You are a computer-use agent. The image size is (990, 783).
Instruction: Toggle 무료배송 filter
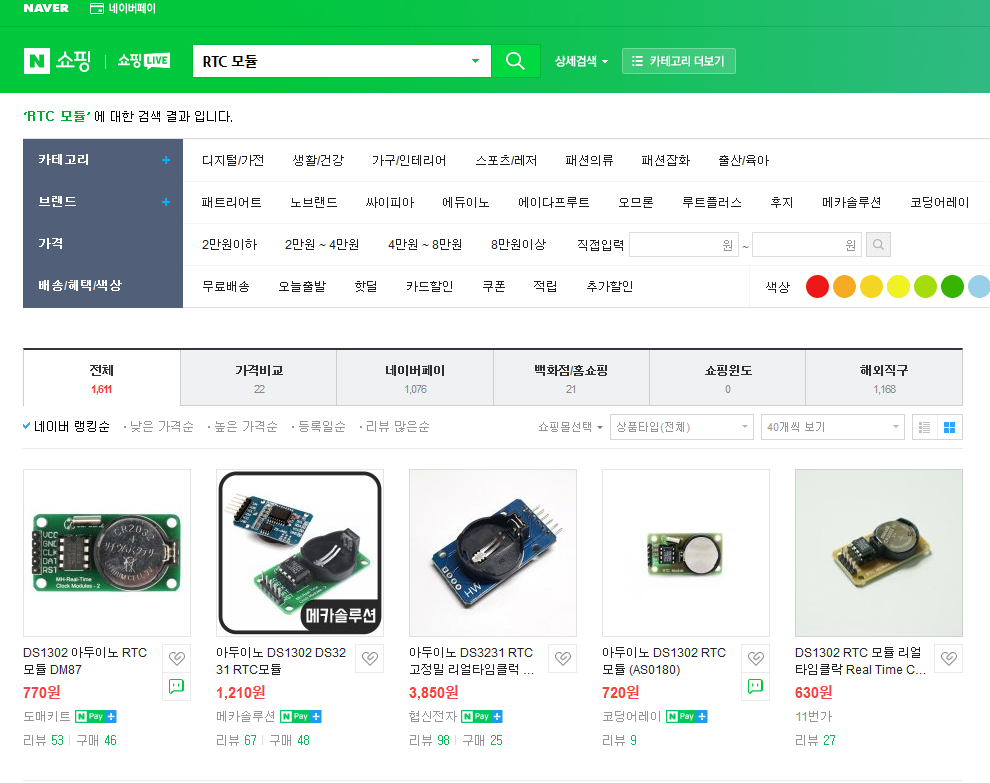pyautogui.click(x=225, y=287)
